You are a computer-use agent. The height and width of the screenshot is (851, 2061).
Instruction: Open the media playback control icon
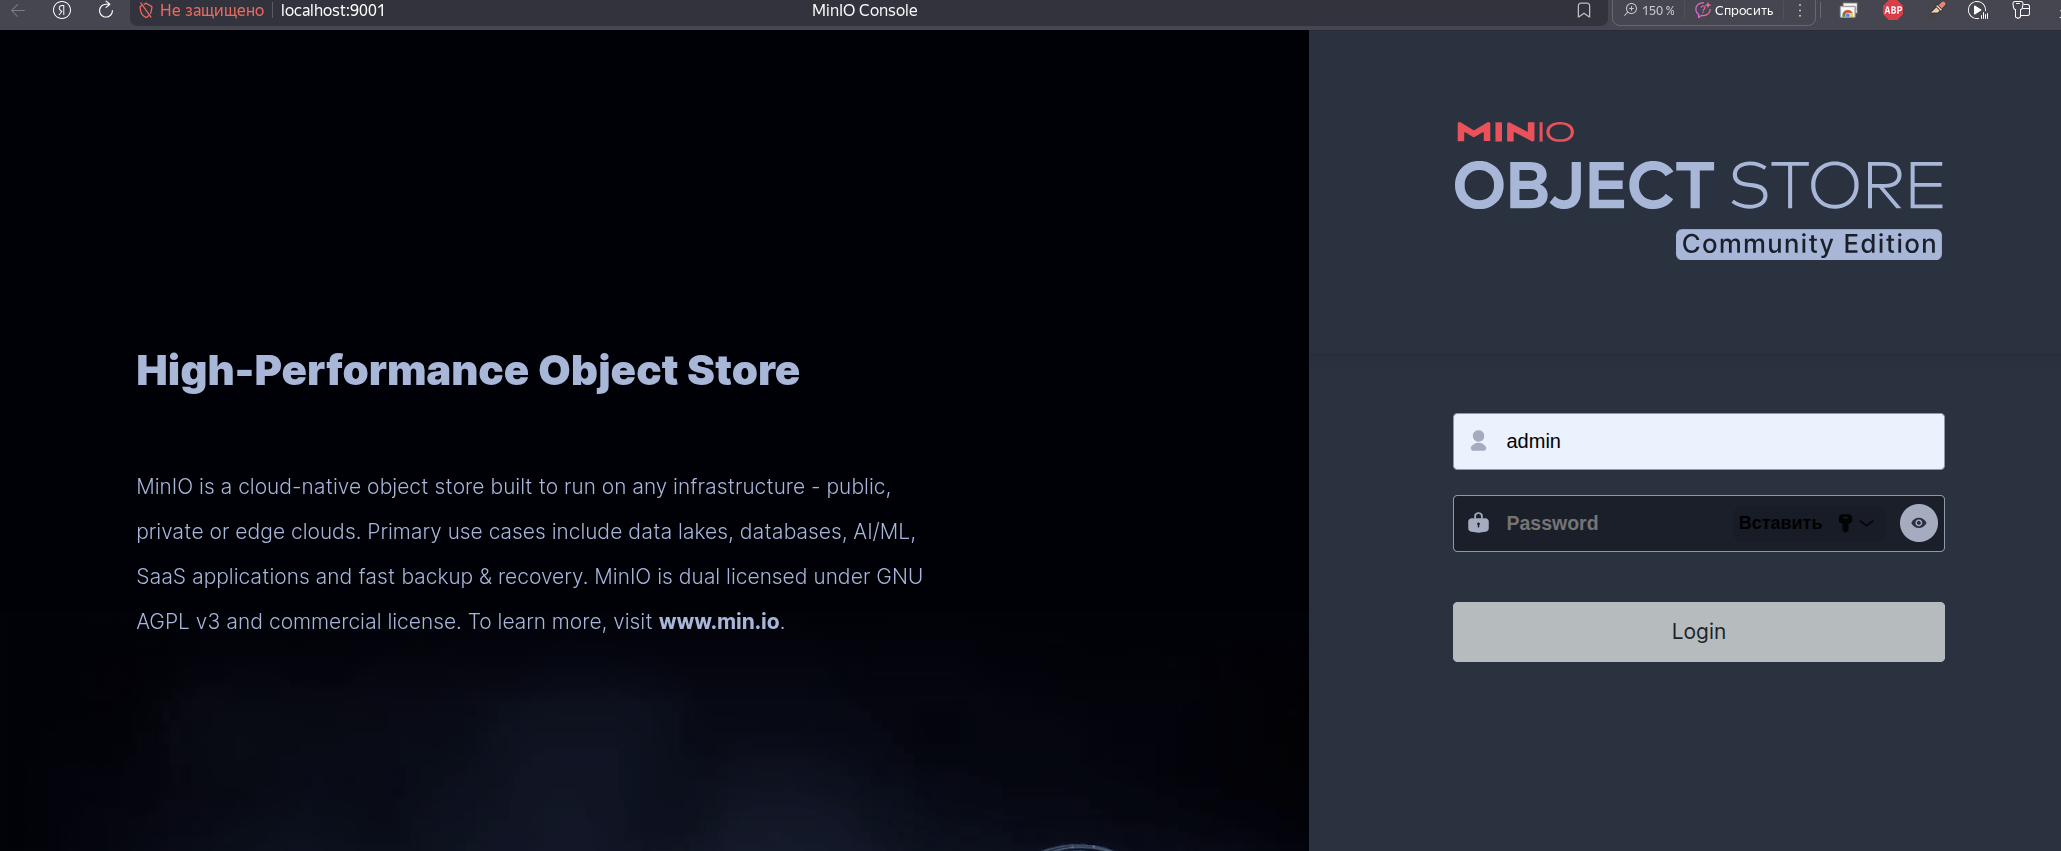coord(1977,11)
